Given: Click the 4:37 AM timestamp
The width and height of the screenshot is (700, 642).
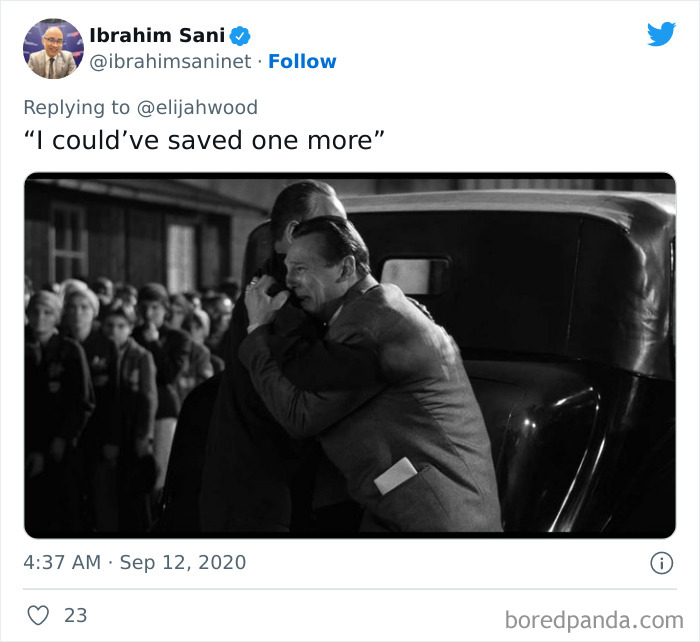Looking at the screenshot, I should [x=62, y=563].
